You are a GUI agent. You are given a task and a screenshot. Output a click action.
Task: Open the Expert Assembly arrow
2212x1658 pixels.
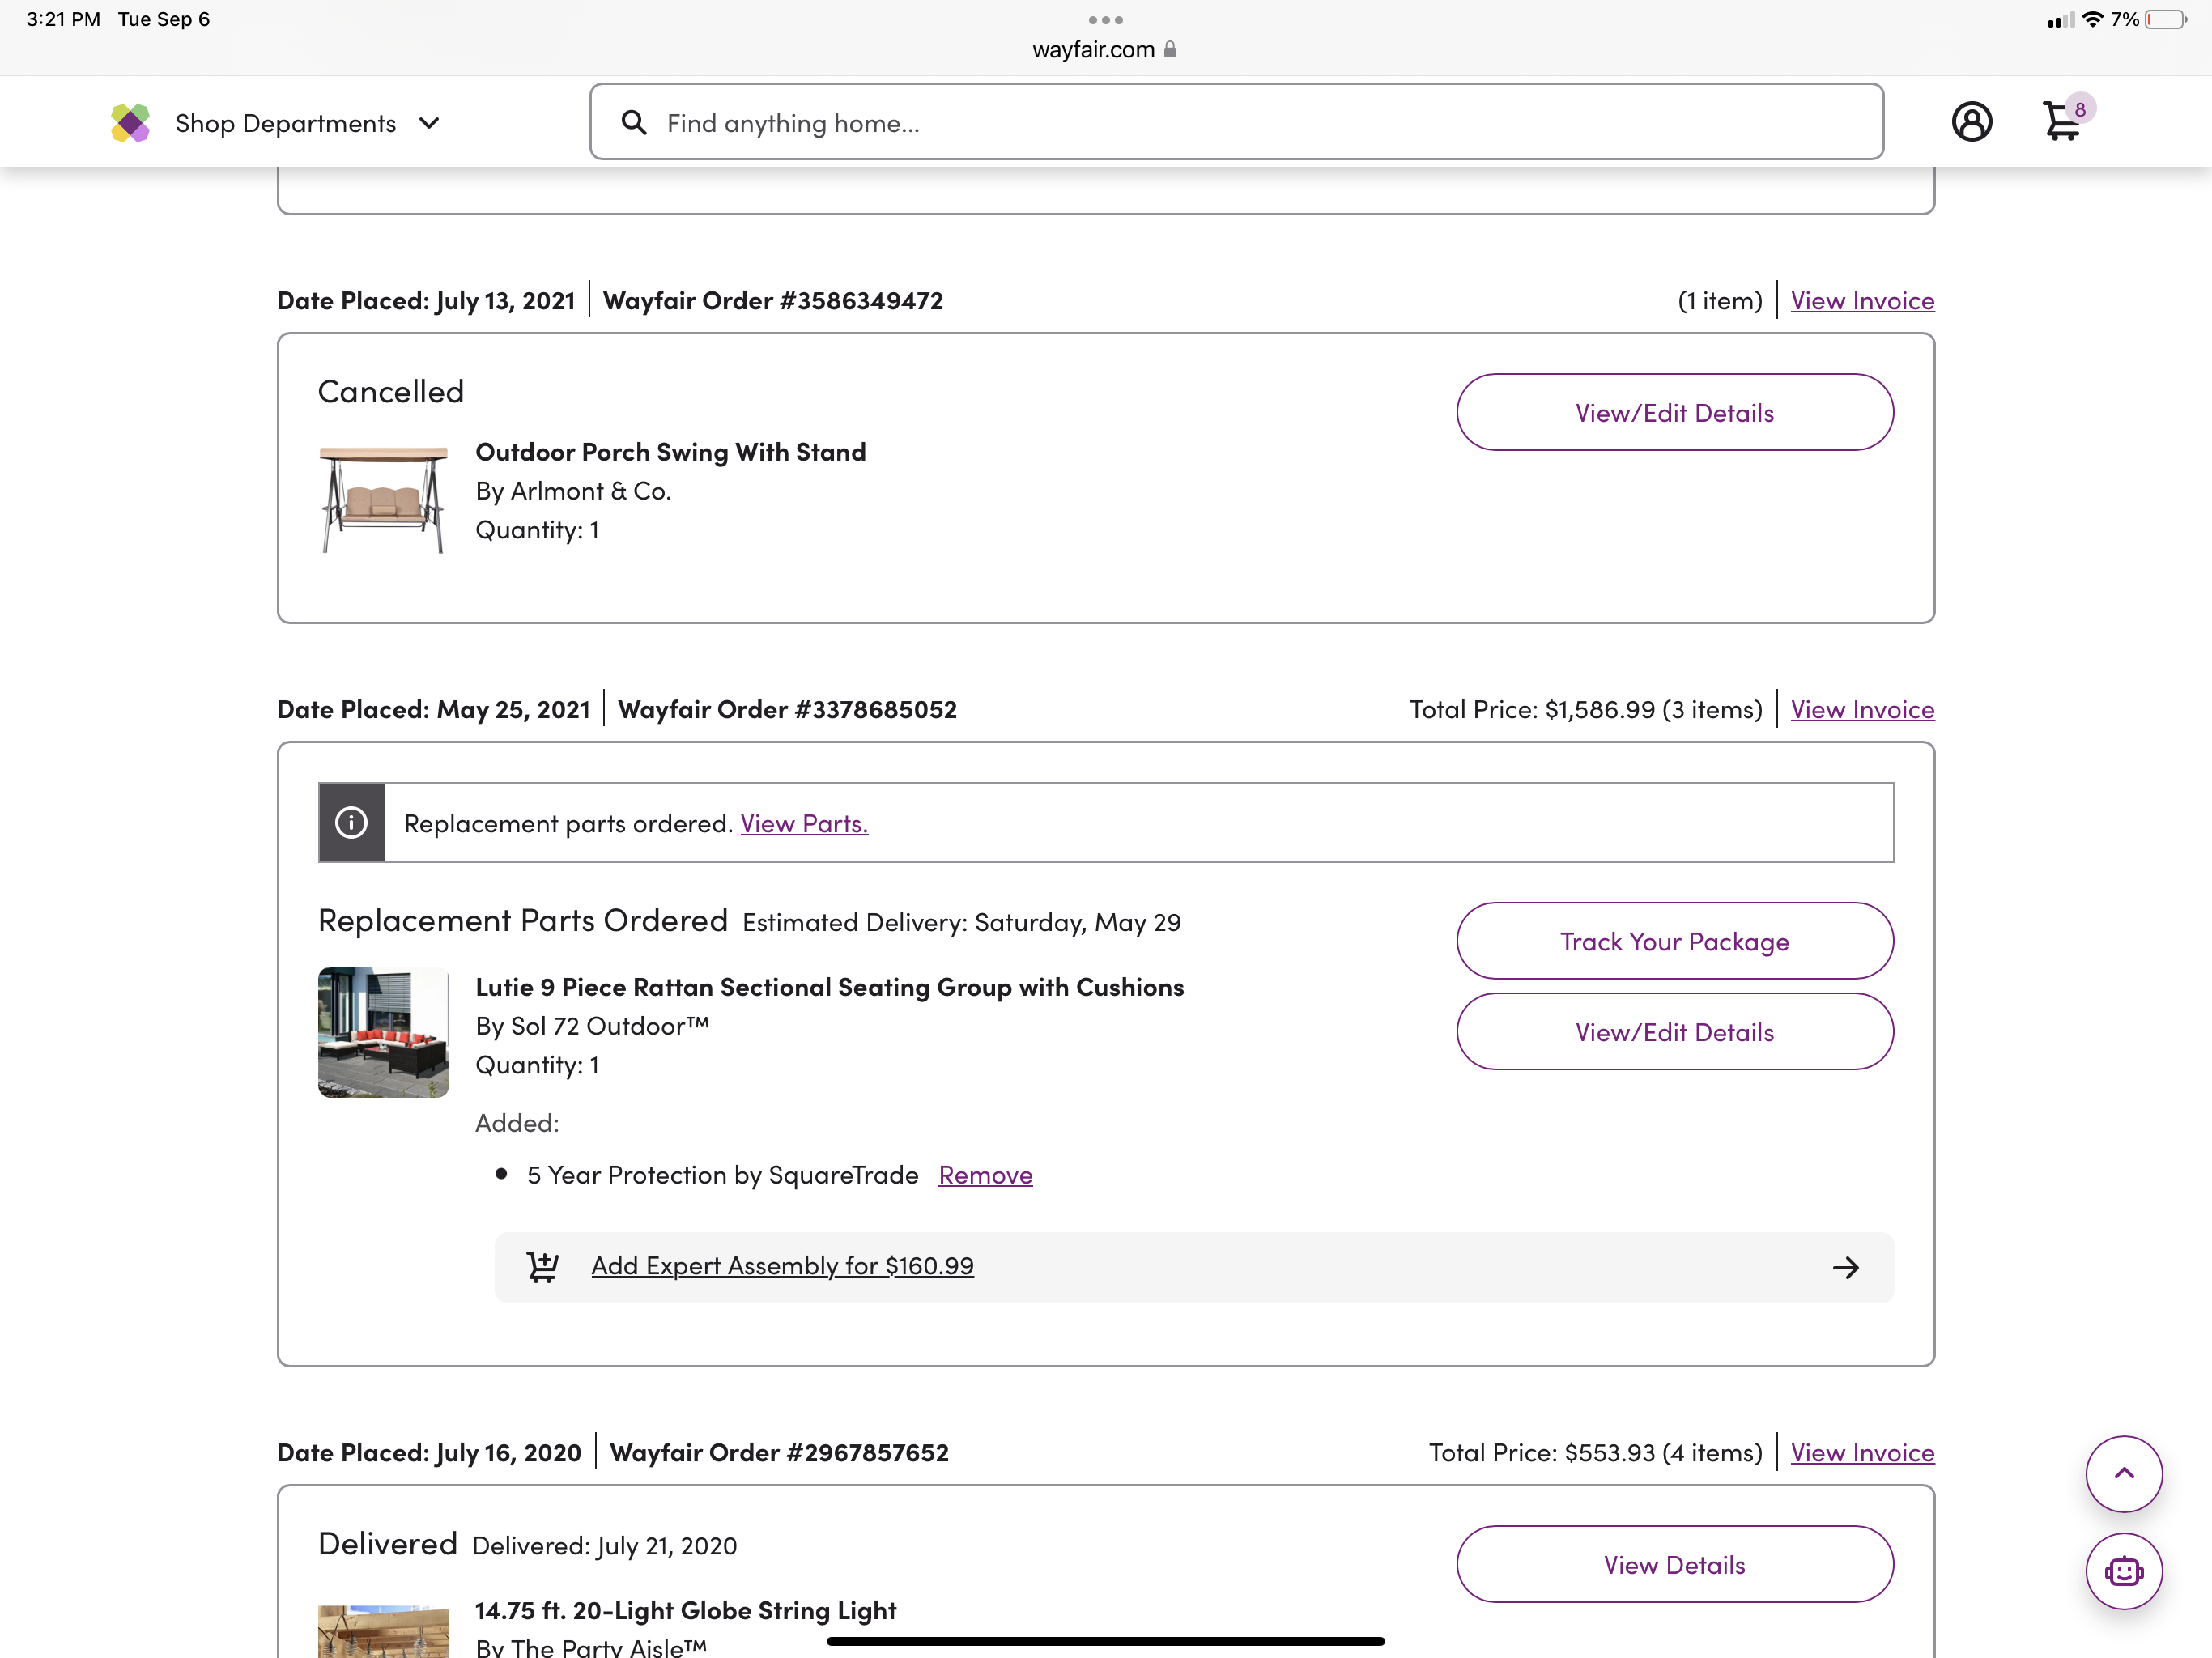coord(1845,1268)
